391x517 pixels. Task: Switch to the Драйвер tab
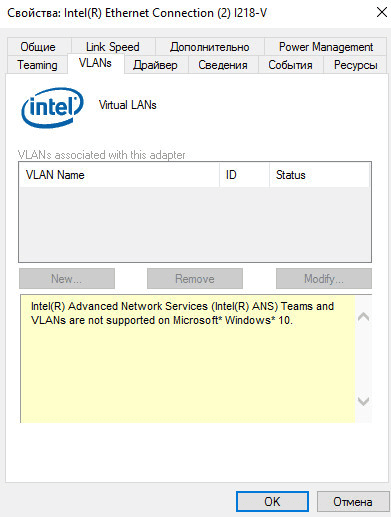155,65
